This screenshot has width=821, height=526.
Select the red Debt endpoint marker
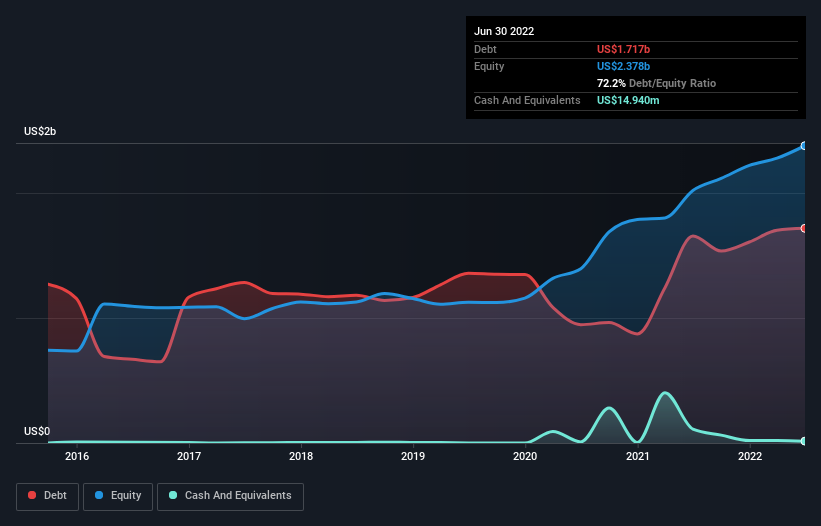point(804,228)
